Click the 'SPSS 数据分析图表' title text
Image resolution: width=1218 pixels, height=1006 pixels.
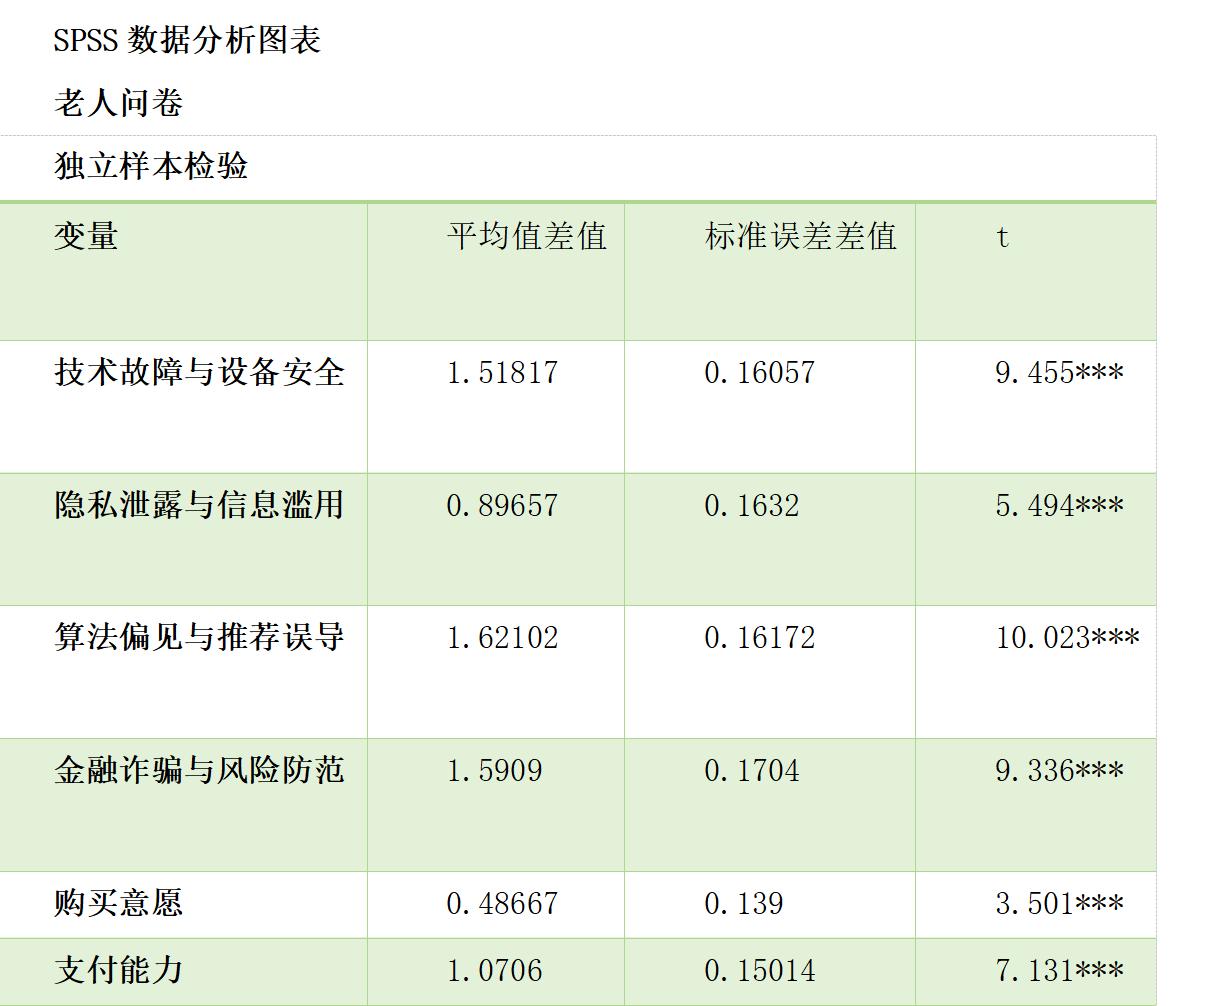pyautogui.click(x=187, y=41)
